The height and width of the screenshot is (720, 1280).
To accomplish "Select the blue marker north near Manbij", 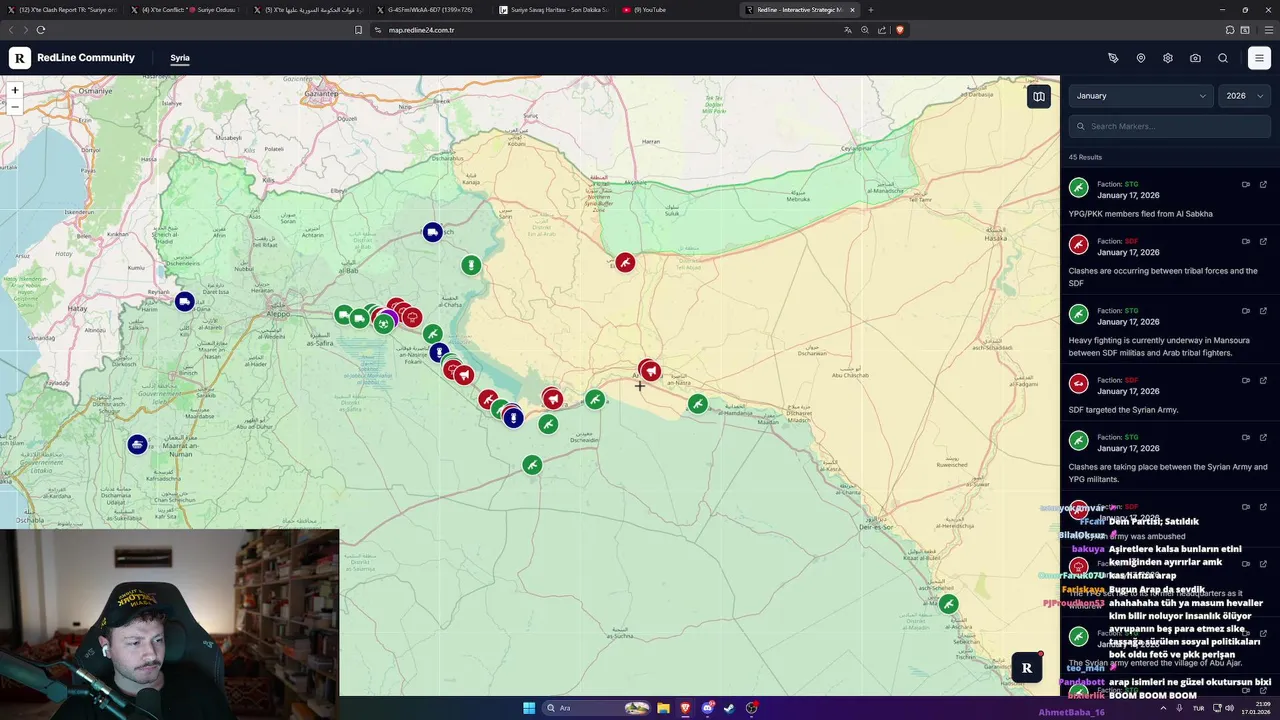I will click(432, 232).
